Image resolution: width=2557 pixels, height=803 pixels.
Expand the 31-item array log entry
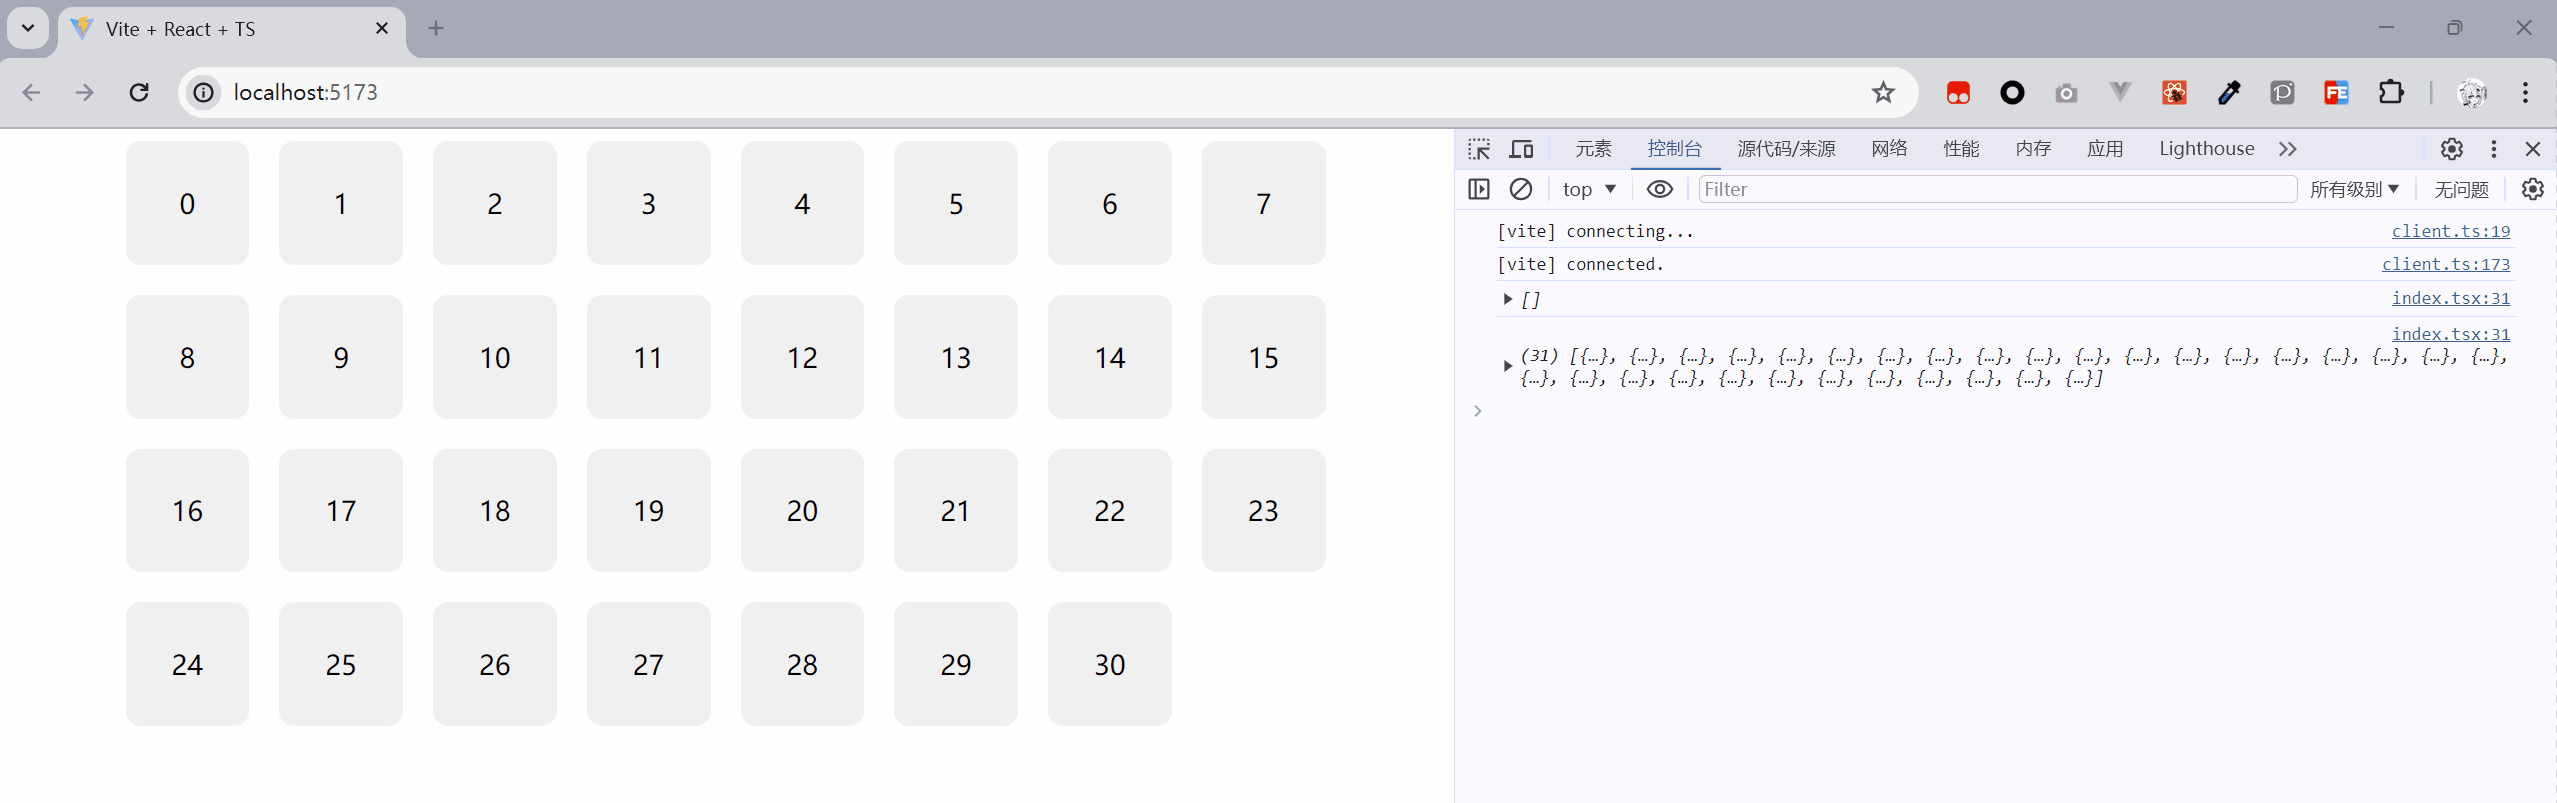tap(1508, 366)
